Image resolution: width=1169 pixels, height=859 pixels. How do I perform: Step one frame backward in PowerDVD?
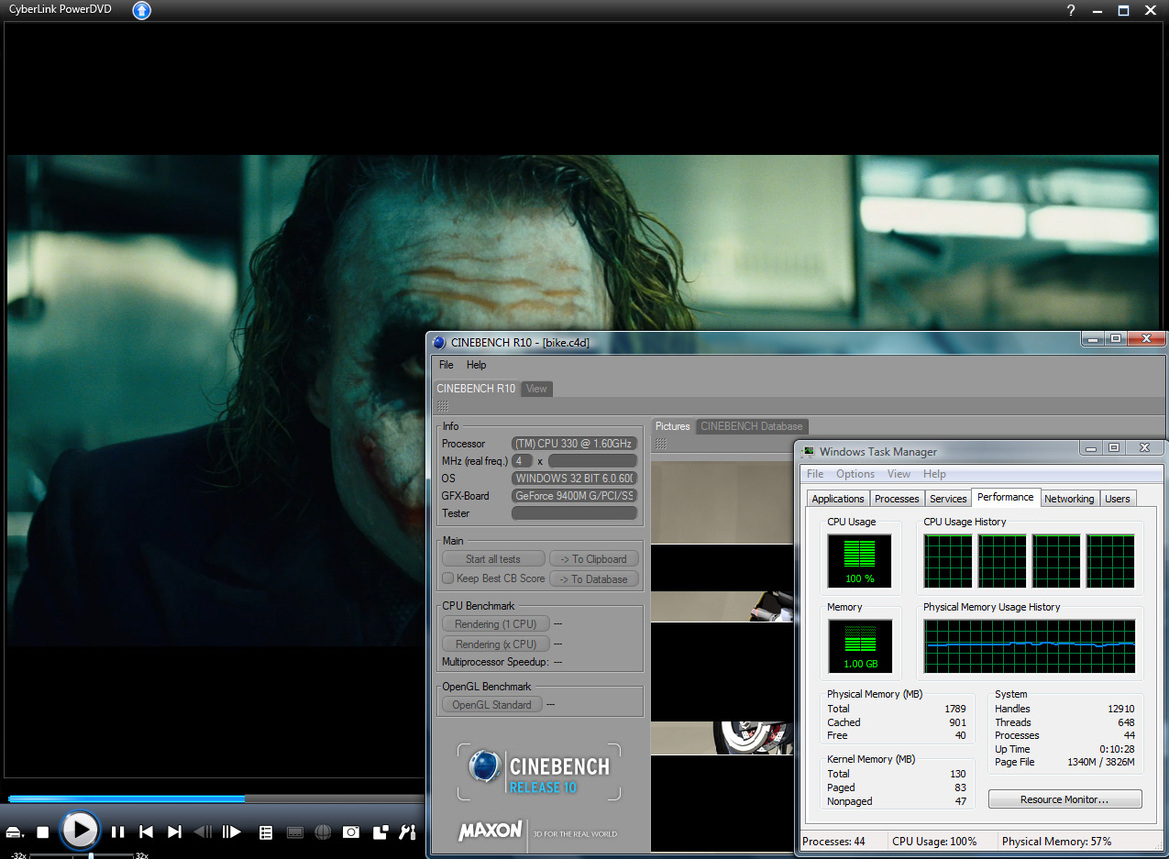tap(203, 832)
